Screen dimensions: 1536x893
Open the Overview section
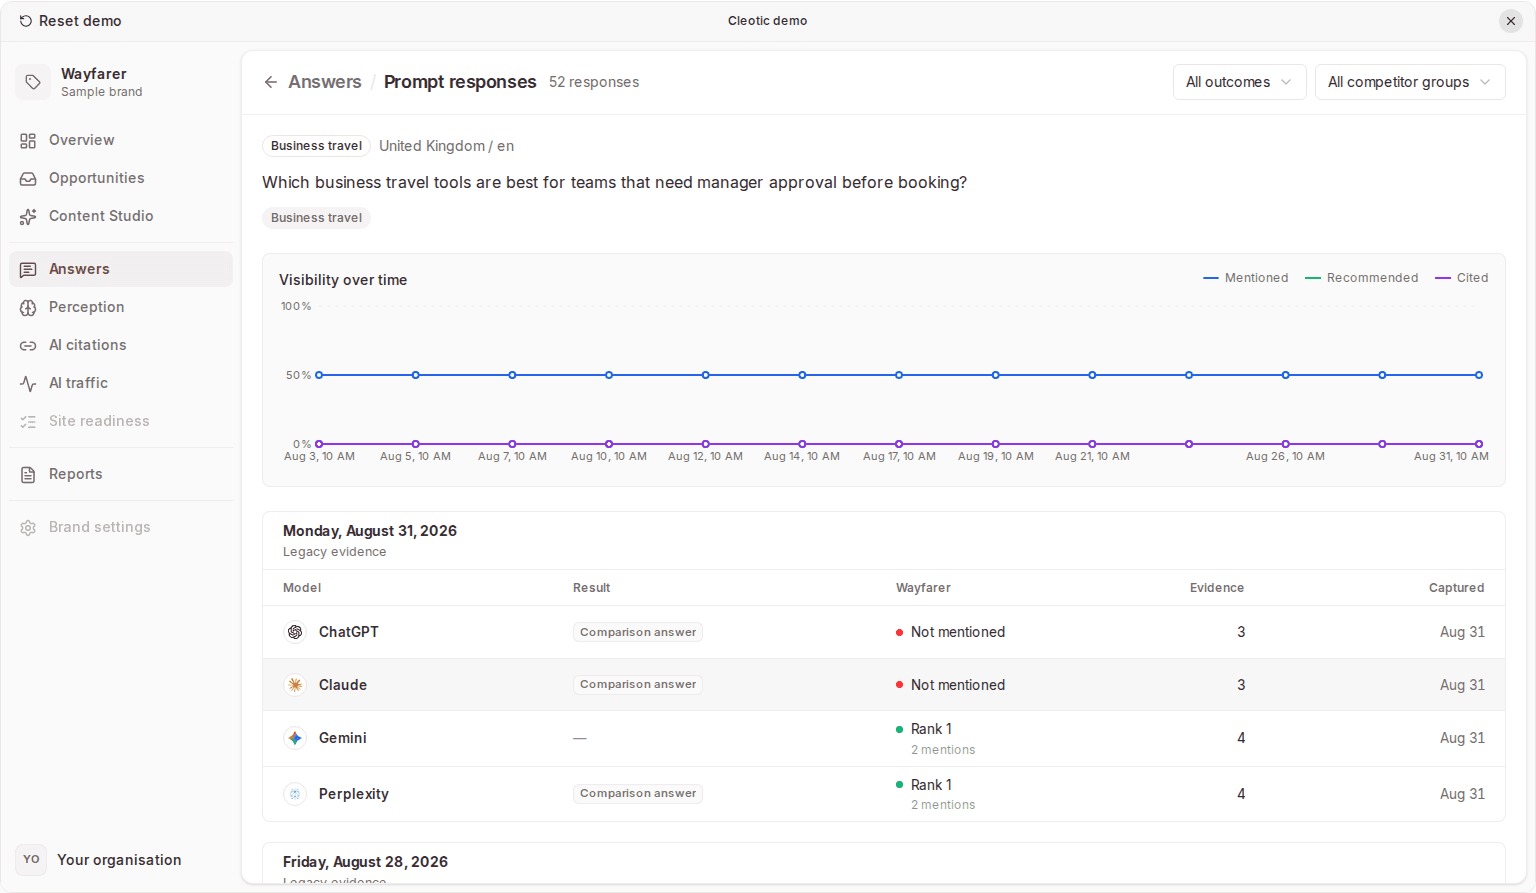120,141
